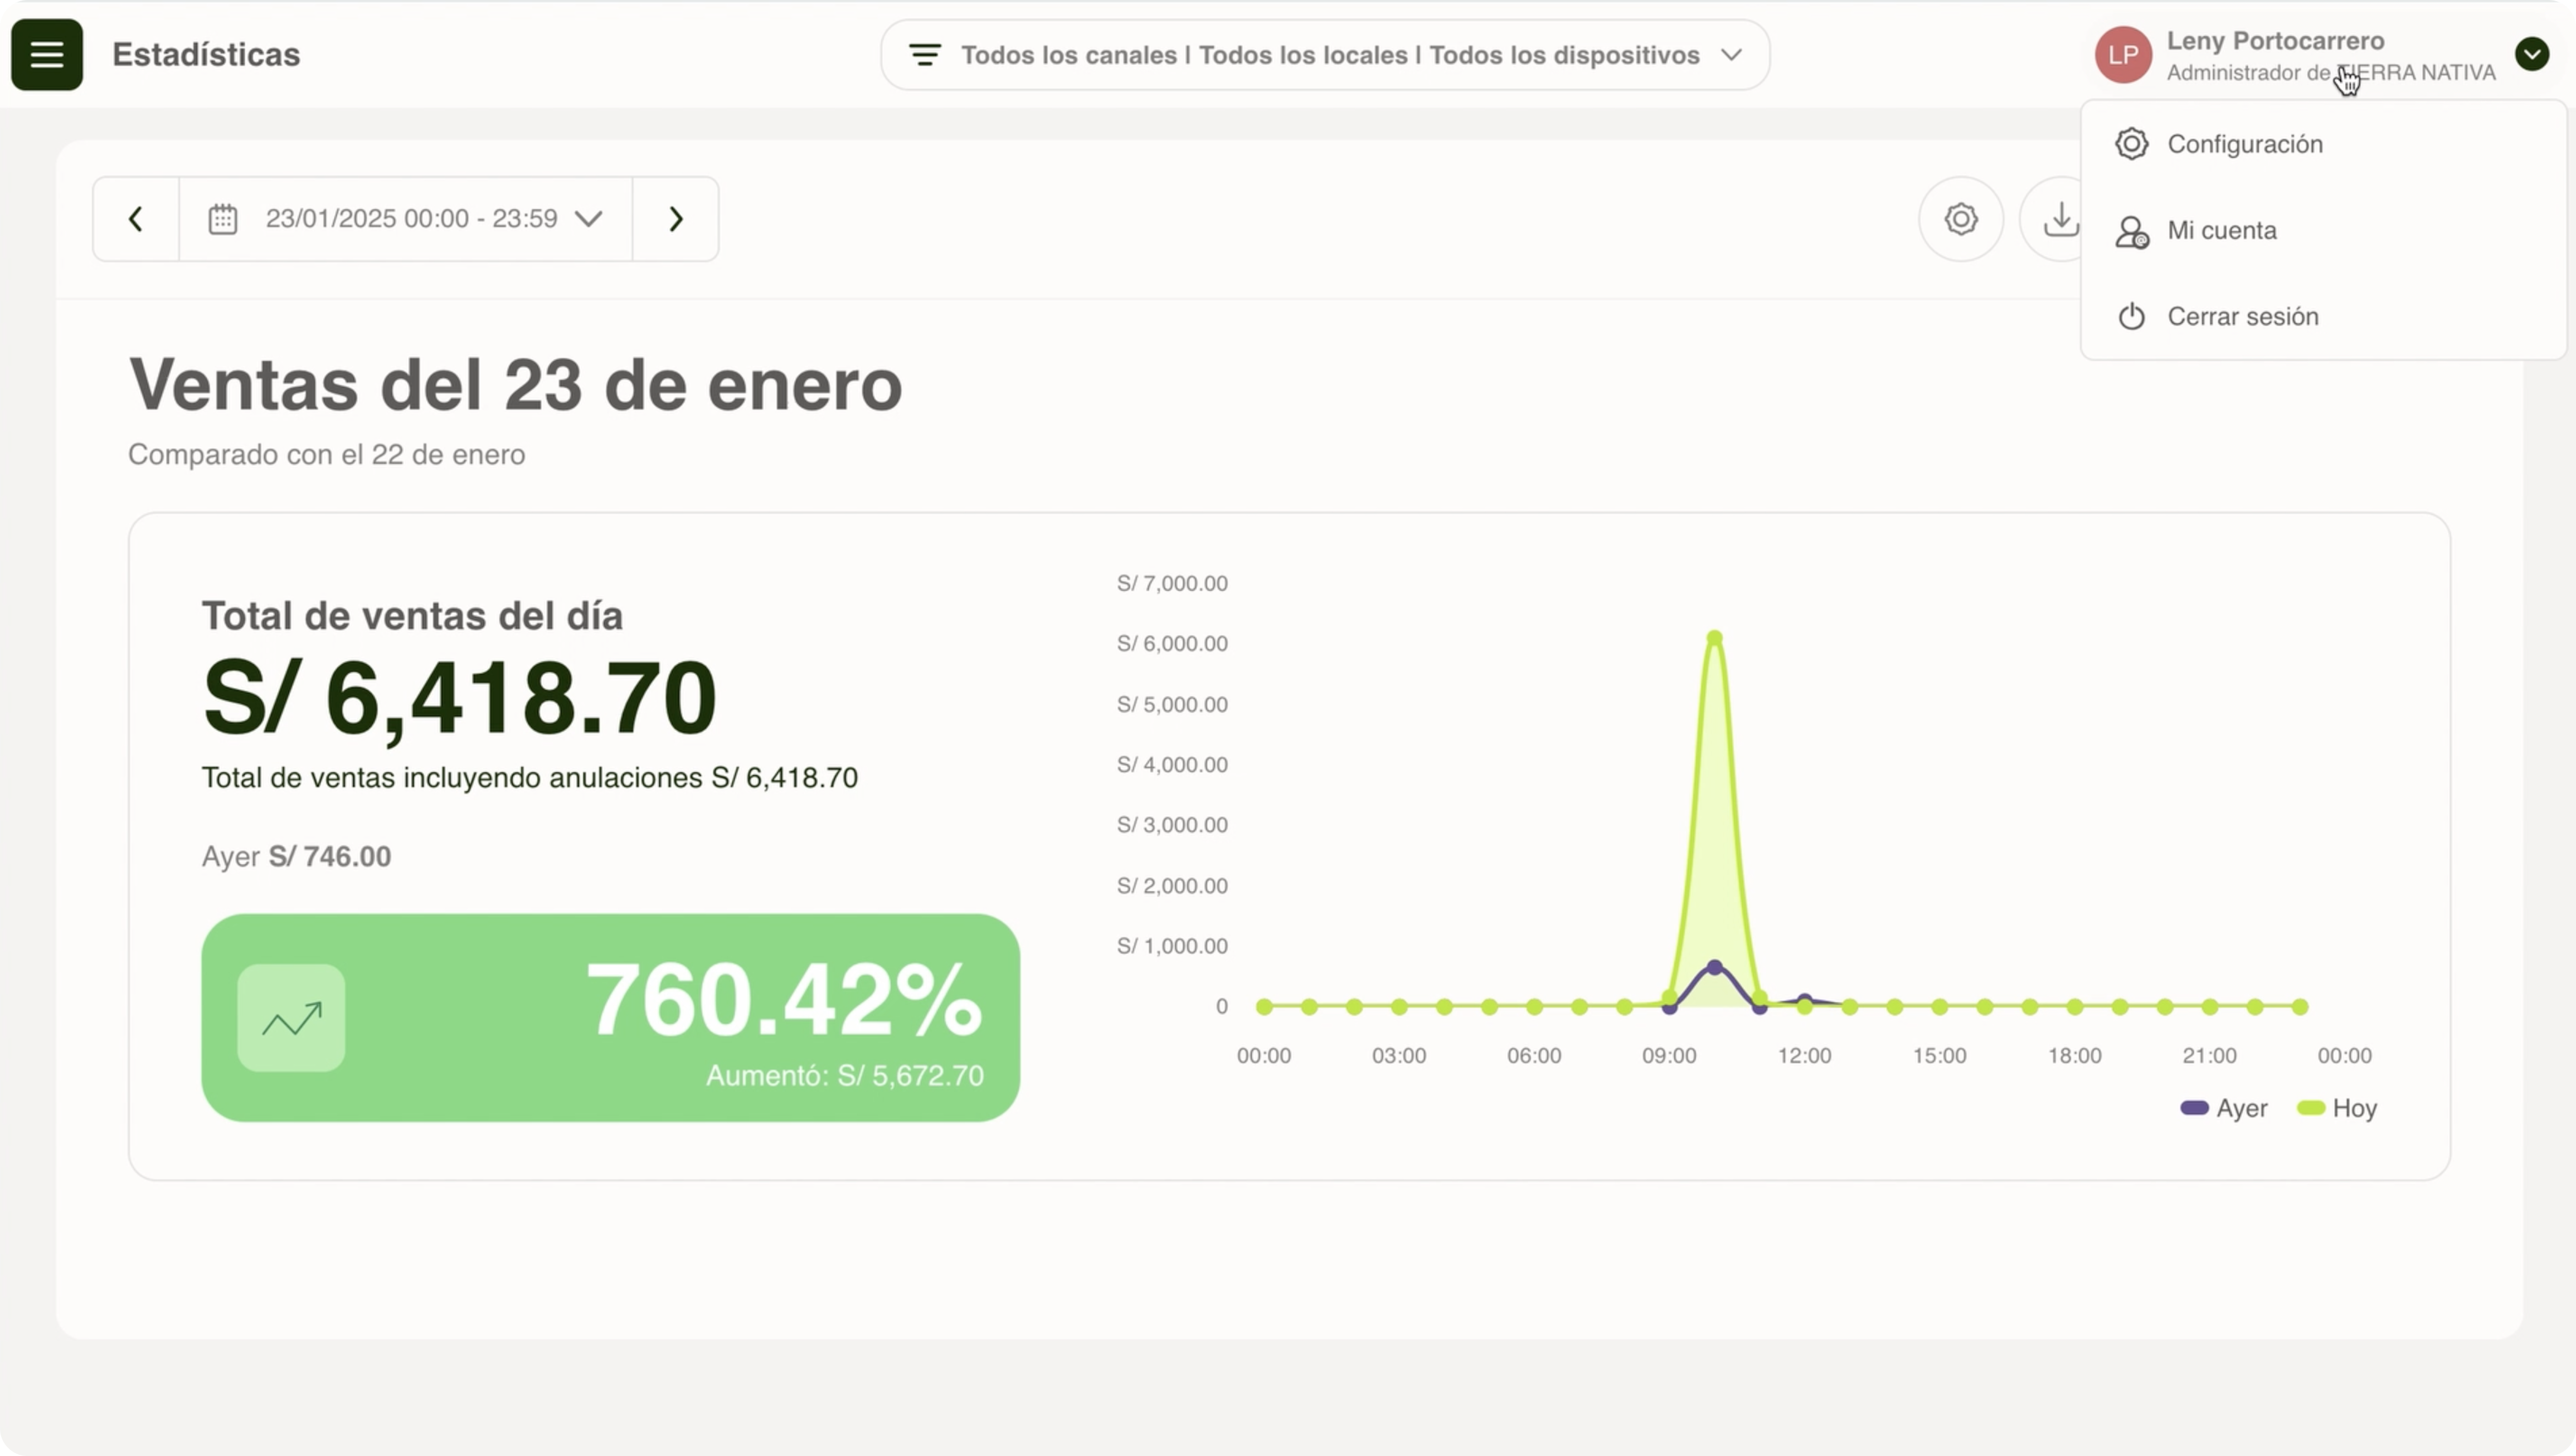
Task: Open Mi cuenta menu entry
Action: point(2221,230)
